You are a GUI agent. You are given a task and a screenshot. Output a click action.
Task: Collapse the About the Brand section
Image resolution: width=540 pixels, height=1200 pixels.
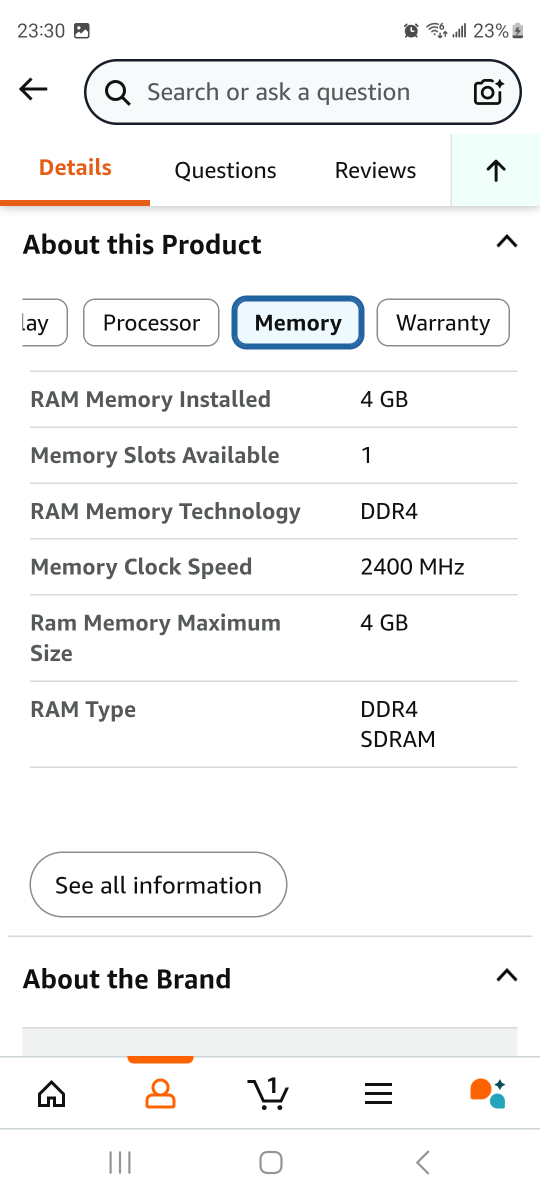507,976
